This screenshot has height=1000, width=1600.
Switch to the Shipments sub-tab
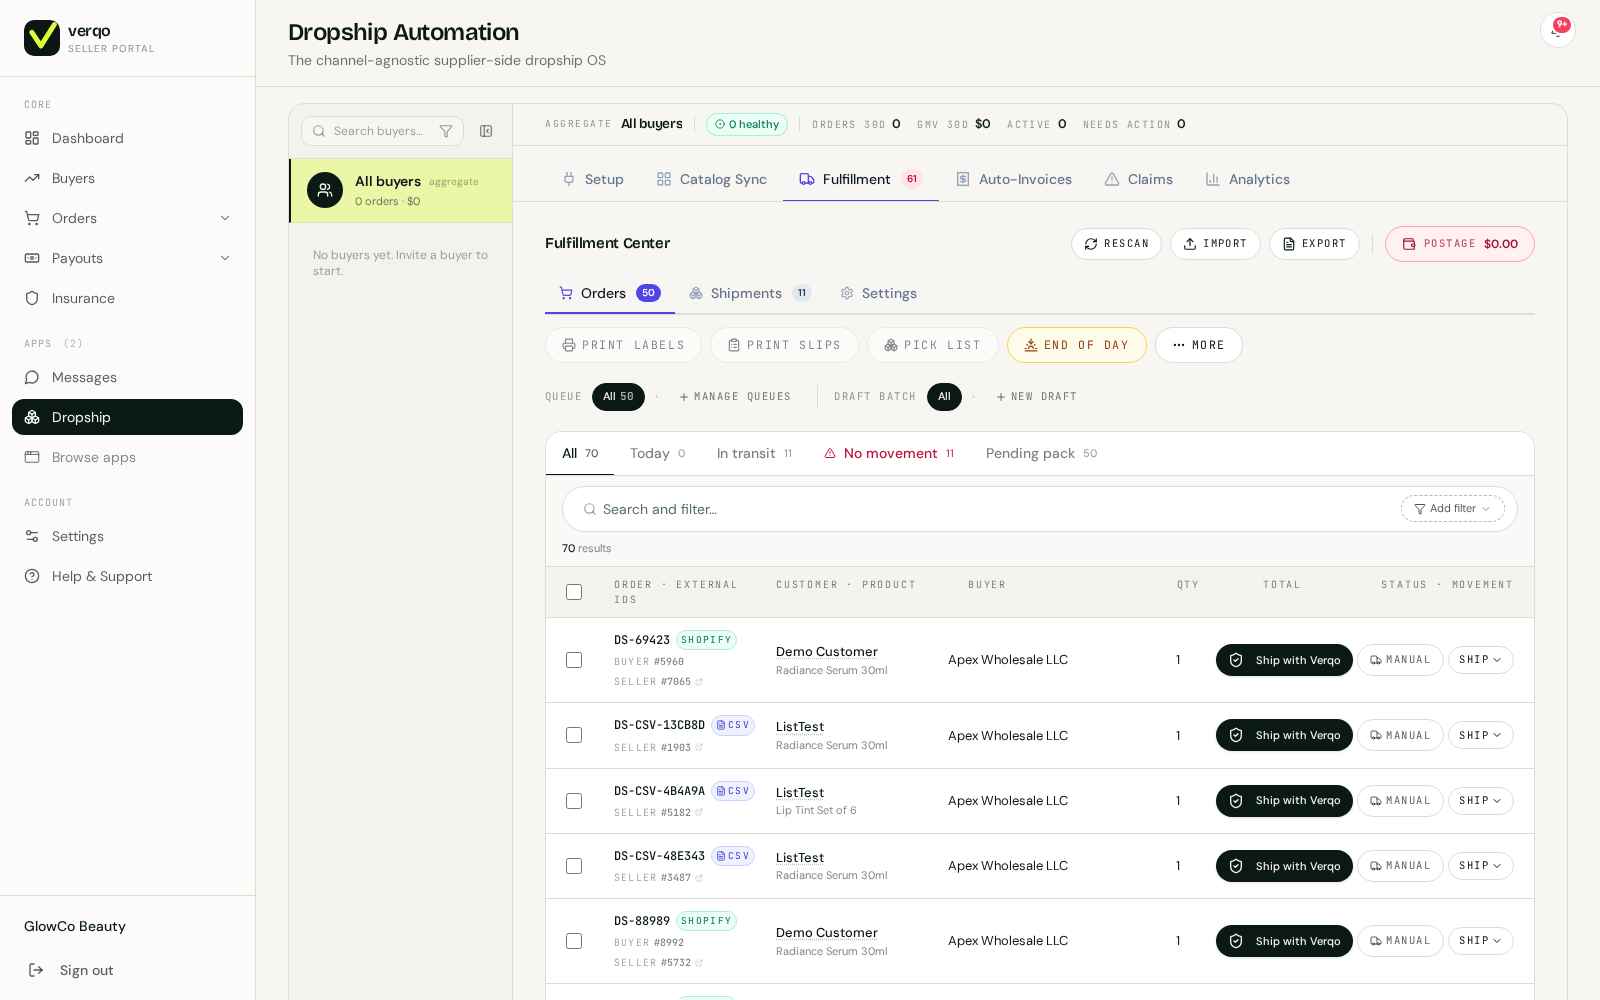pos(749,293)
